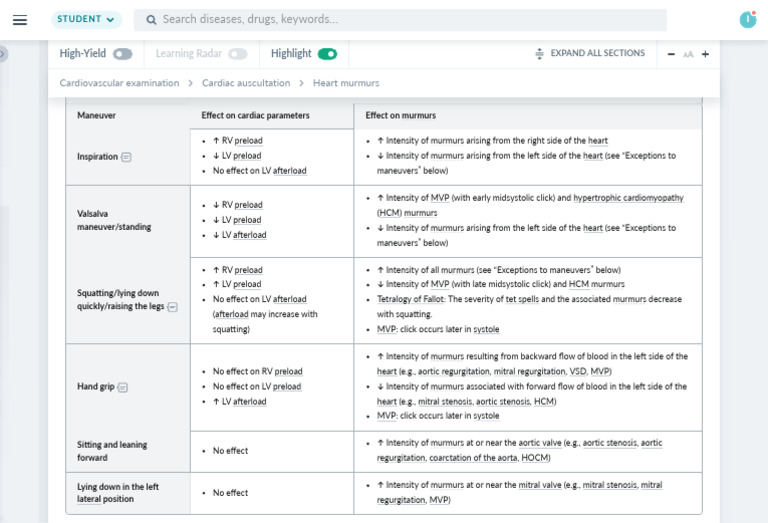Viewport: 768px width, 523px height.
Task: Open the STUDENT mode dropdown
Action: (85, 19)
